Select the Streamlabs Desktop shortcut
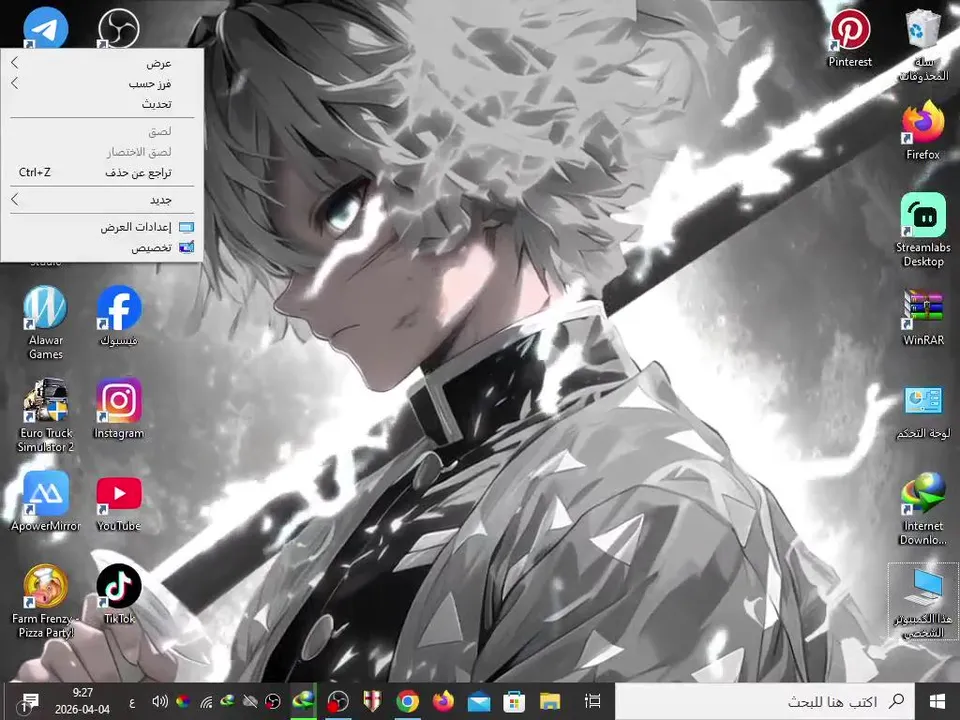Viewport: 960px width, 720px height. (x=923, y=230)
